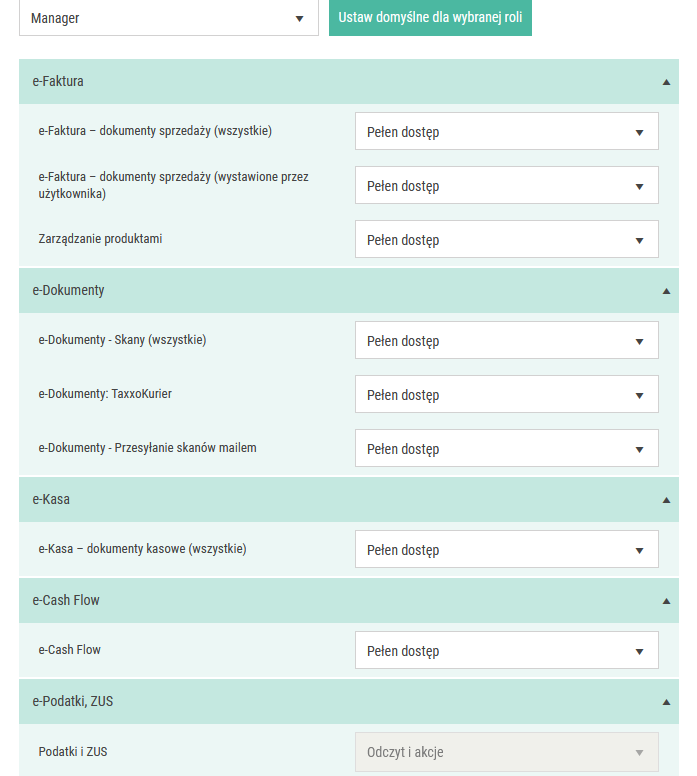Open Zarządzanie produktami access dropdown
Viewport: 697px width, 776px height.
coord(507,239)
